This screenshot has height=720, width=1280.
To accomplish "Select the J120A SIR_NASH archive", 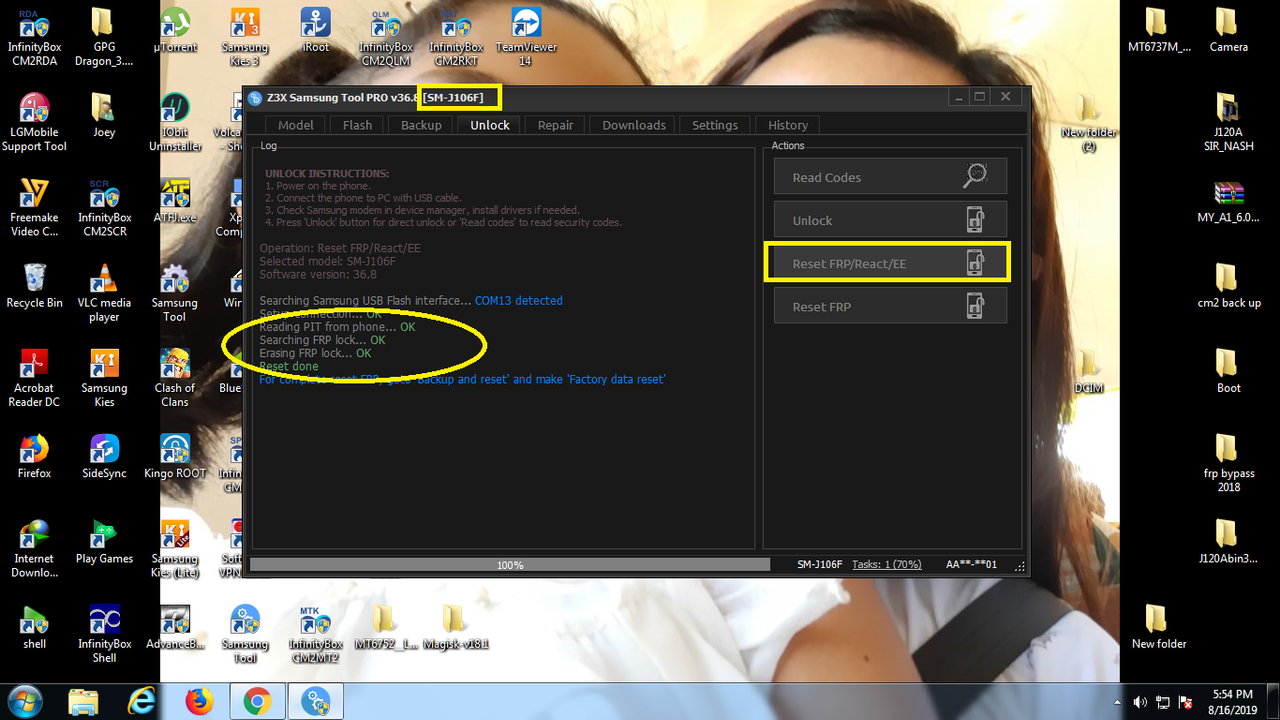I will (x=1228, y=123).
